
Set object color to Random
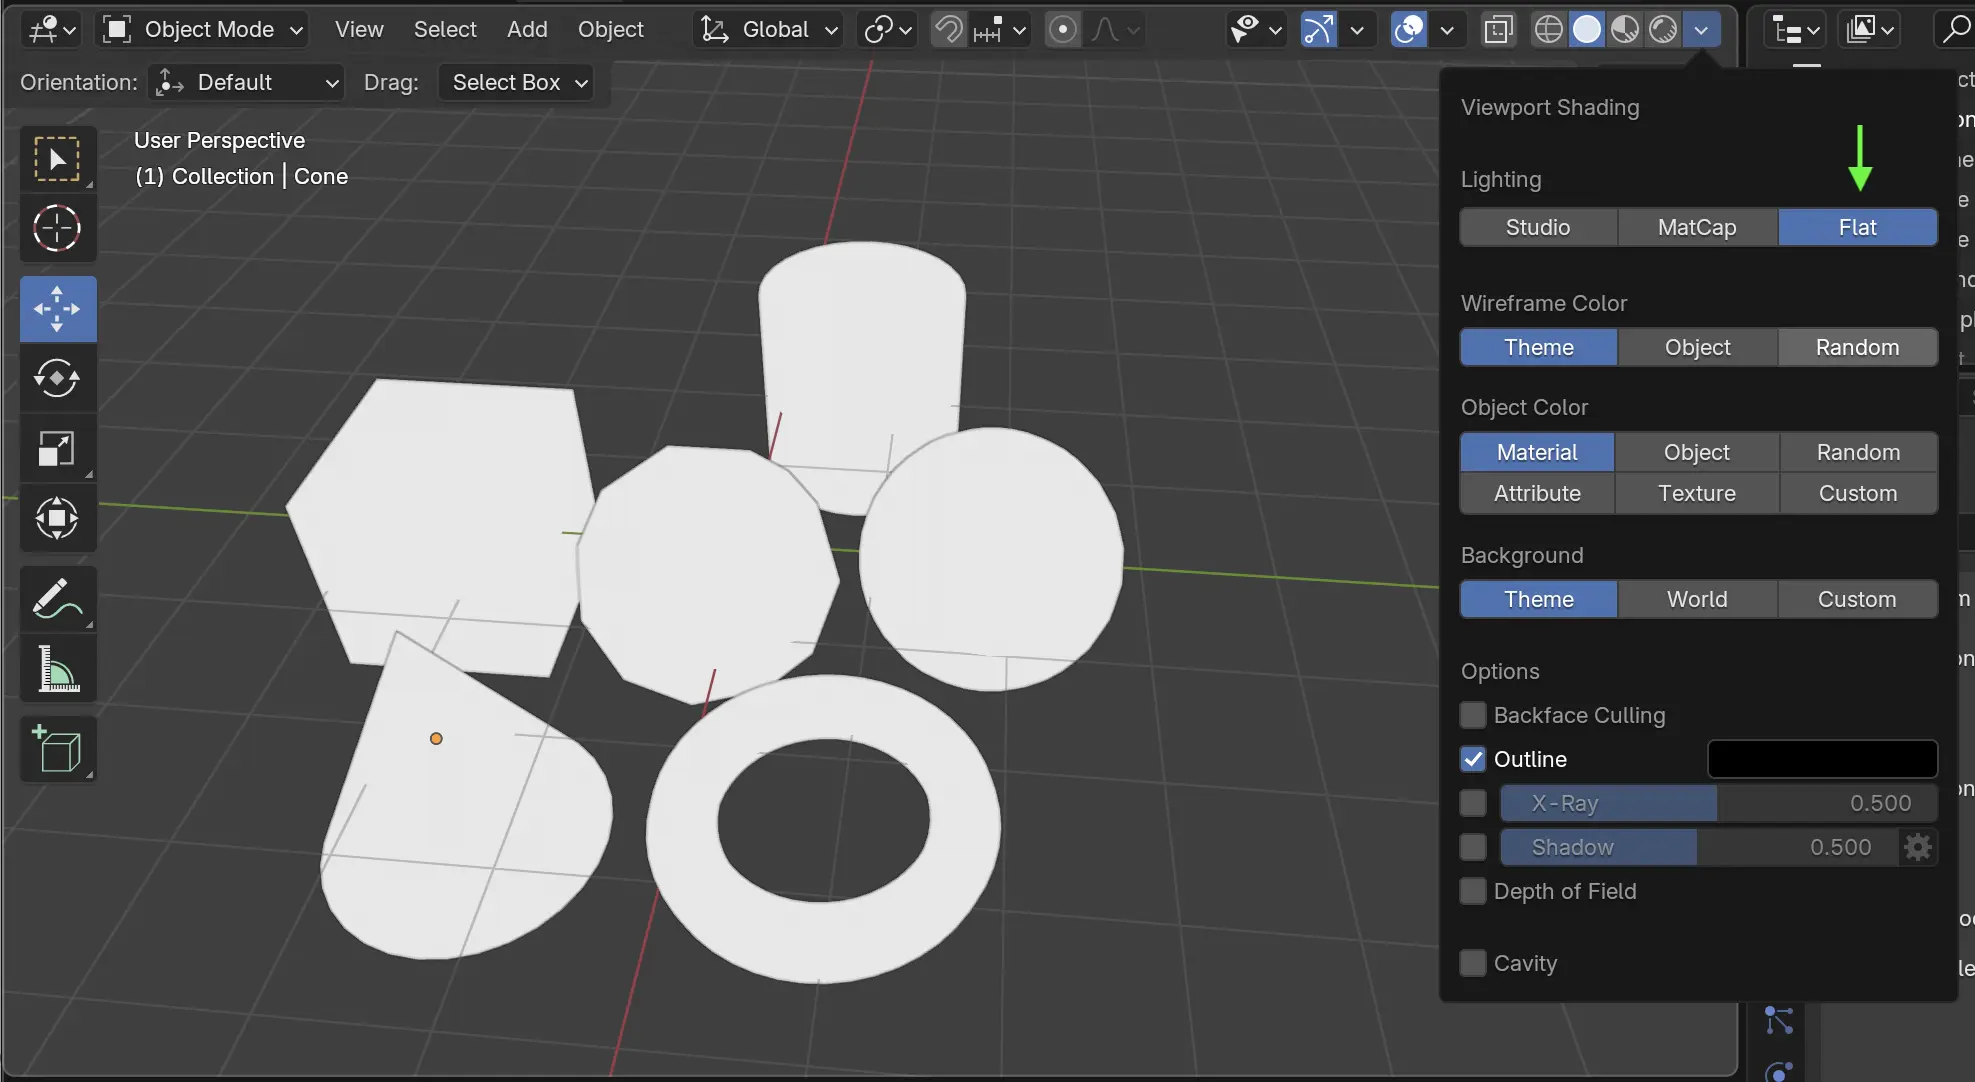[1857, 452]
